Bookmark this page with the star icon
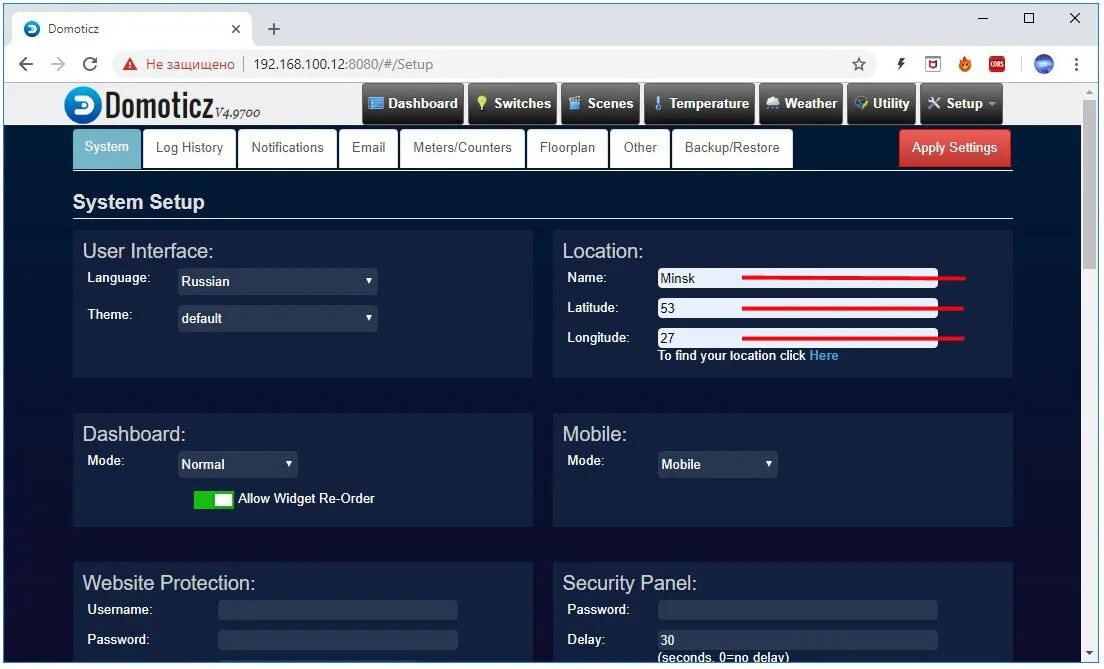This screenshot has height=669, width=1104. tap(858, 64)
